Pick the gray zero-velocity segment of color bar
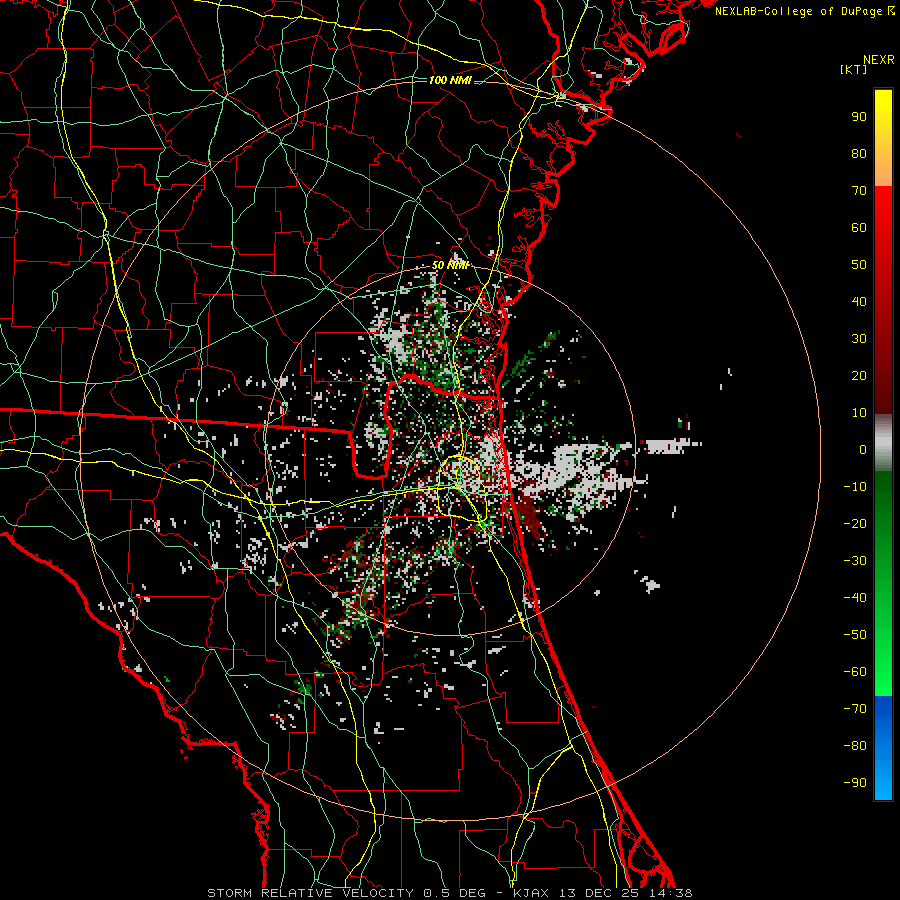The height and width of the screenshot is (900, 900). tap(883, 443)
